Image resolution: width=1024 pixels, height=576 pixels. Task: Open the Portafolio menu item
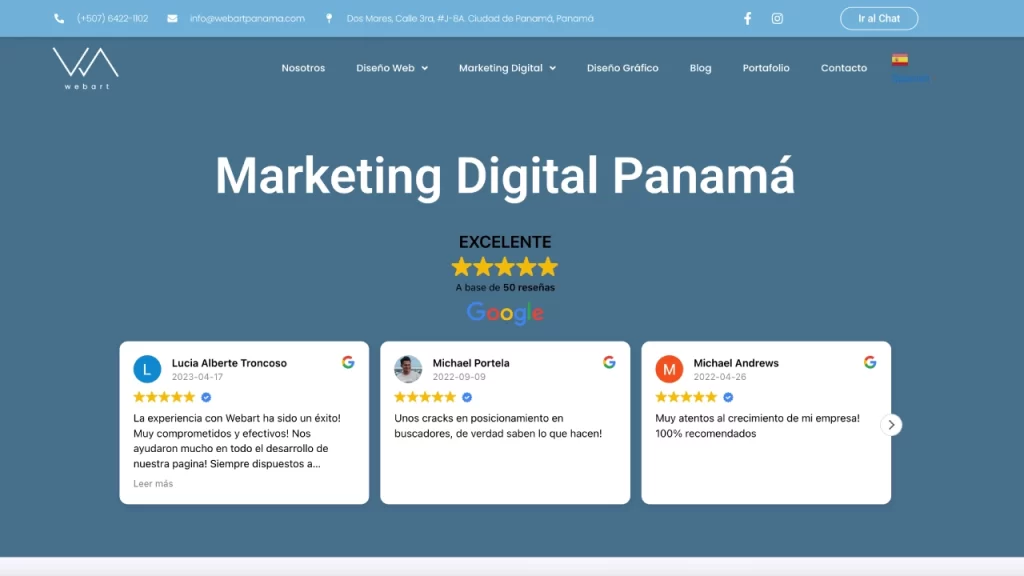coord(766,68)
